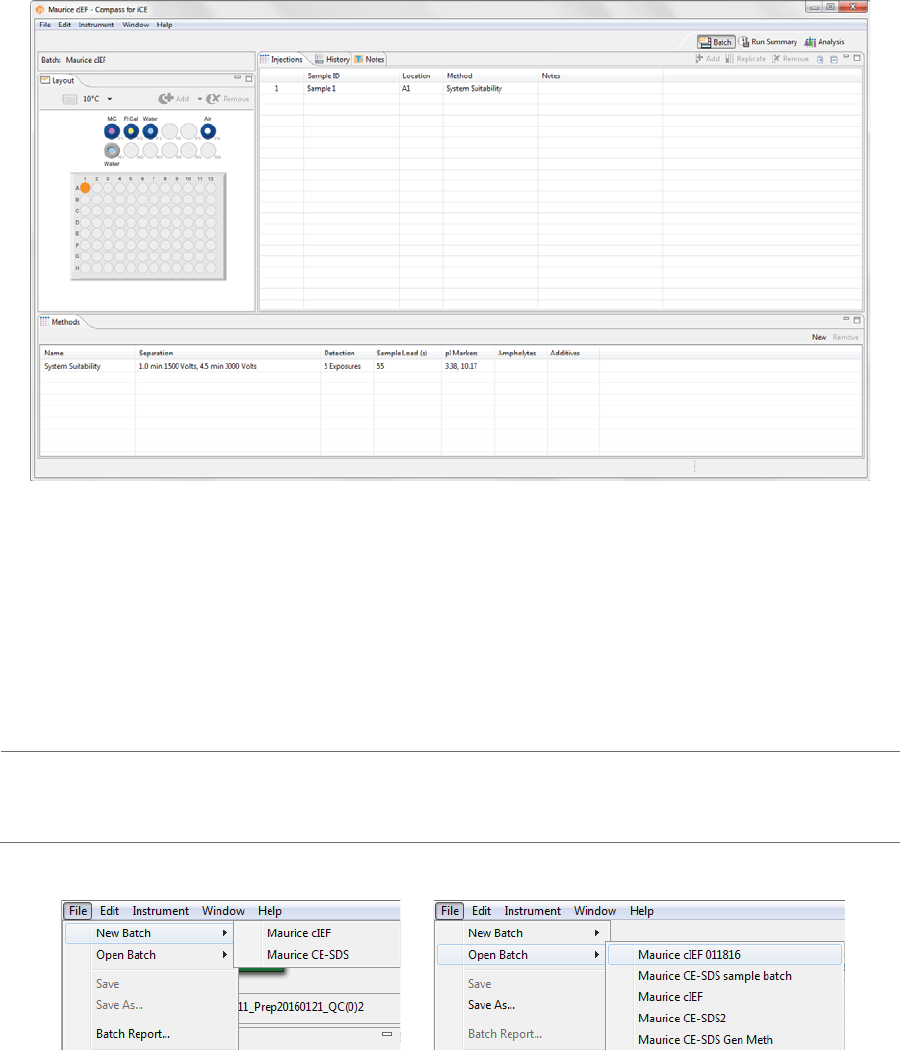Viewport: 900px width, 1050px height.
Task: Open the Instrument menu in main window
Action: click(x=96, y=25)
